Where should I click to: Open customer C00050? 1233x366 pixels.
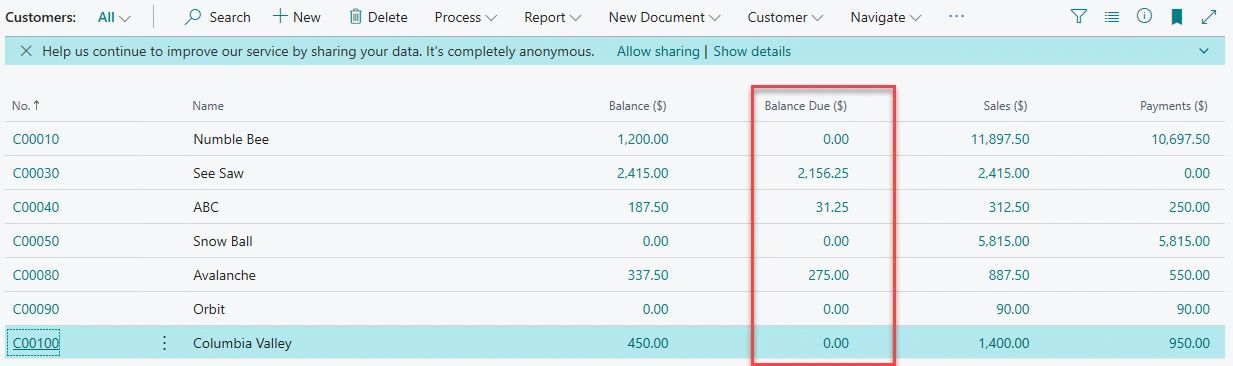coord(36,241)
